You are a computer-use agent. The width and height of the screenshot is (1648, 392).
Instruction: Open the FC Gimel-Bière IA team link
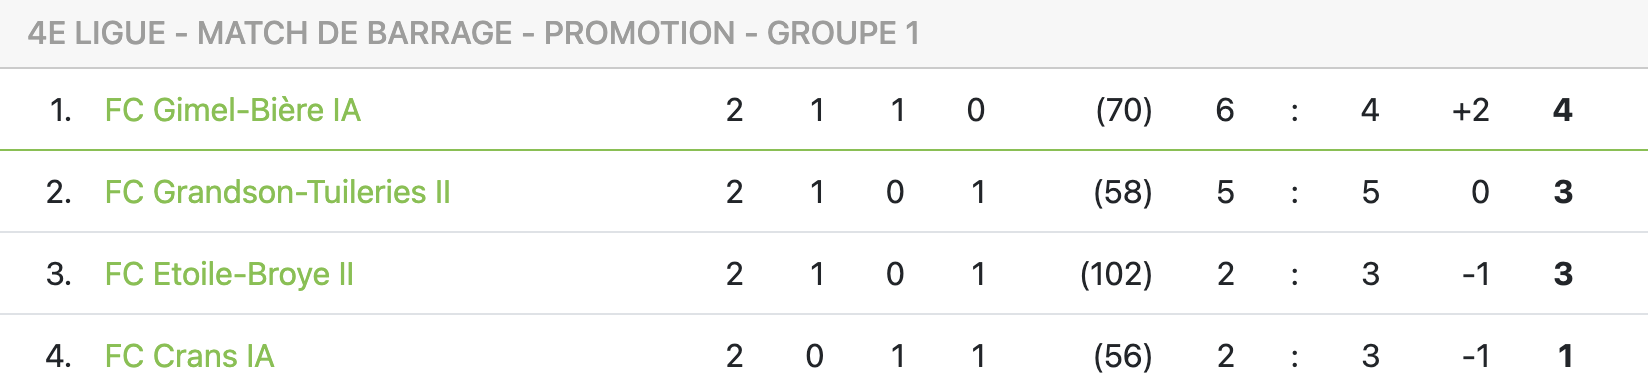[232, 110]
